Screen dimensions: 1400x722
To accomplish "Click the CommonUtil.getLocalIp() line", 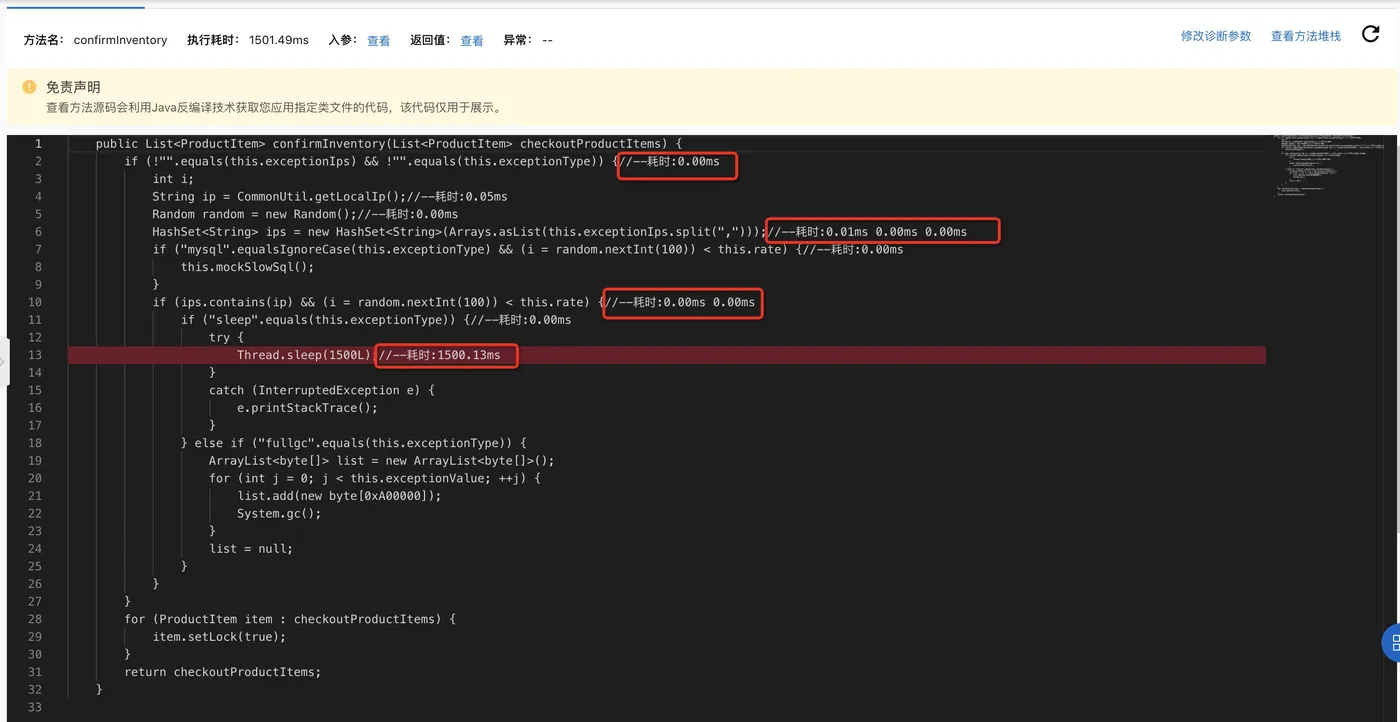I will tap(330, 196).
